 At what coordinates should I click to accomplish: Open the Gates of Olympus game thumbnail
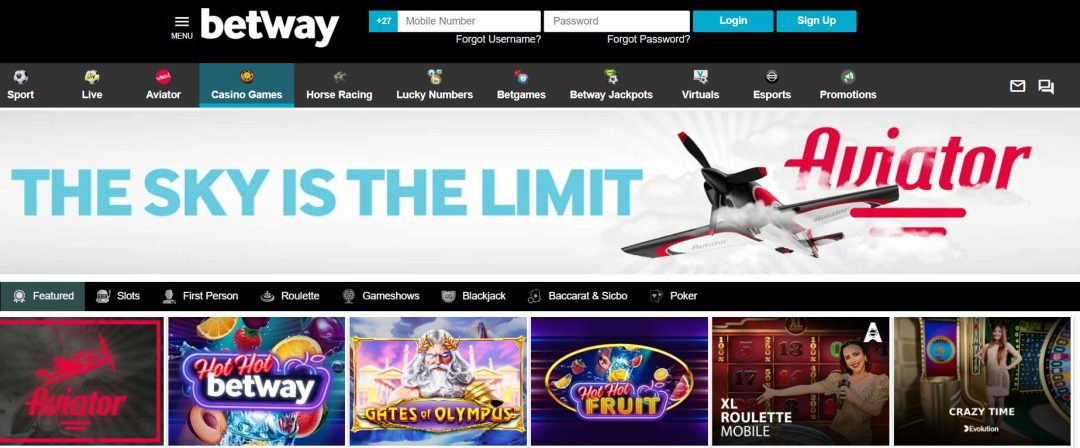click(438, 381)
